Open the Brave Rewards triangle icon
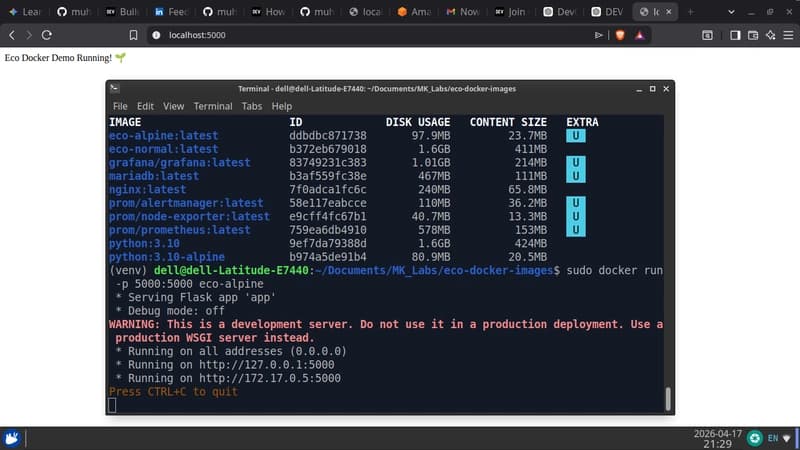The height and width of the screenshot is (450, 800). pyautogui.click(x=640, y=35)
